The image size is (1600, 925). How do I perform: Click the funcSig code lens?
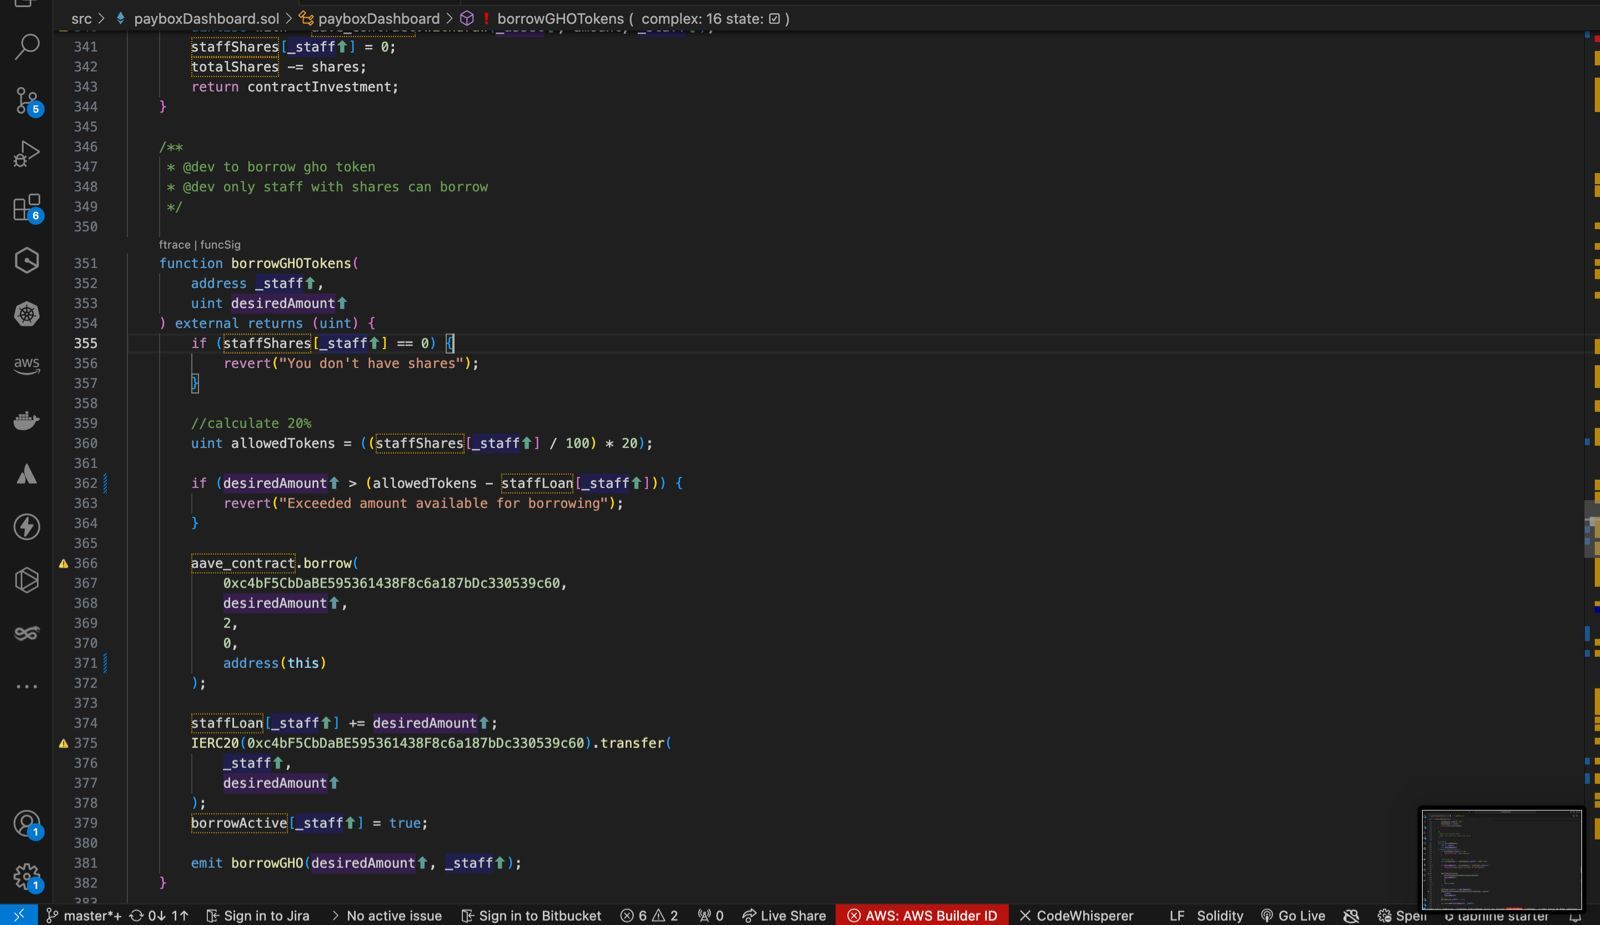(x=220, y=244)
